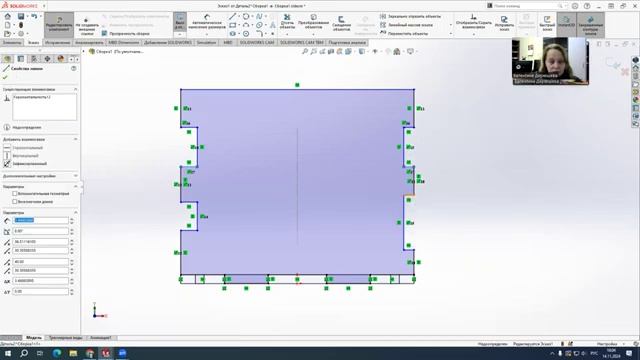Click the command search box
640x360 pixels.
[525, 6]
